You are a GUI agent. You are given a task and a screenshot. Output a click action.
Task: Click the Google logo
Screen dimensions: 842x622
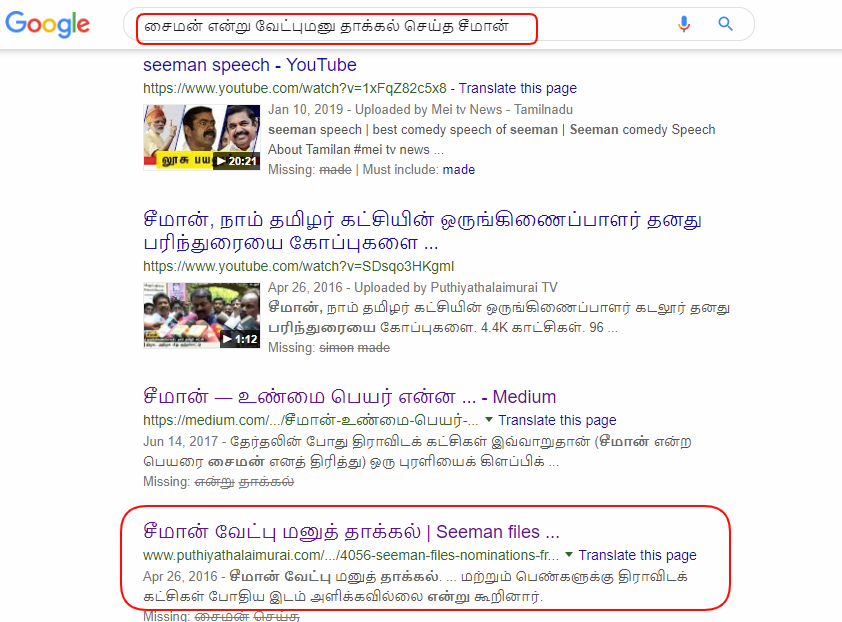[47, 24]
